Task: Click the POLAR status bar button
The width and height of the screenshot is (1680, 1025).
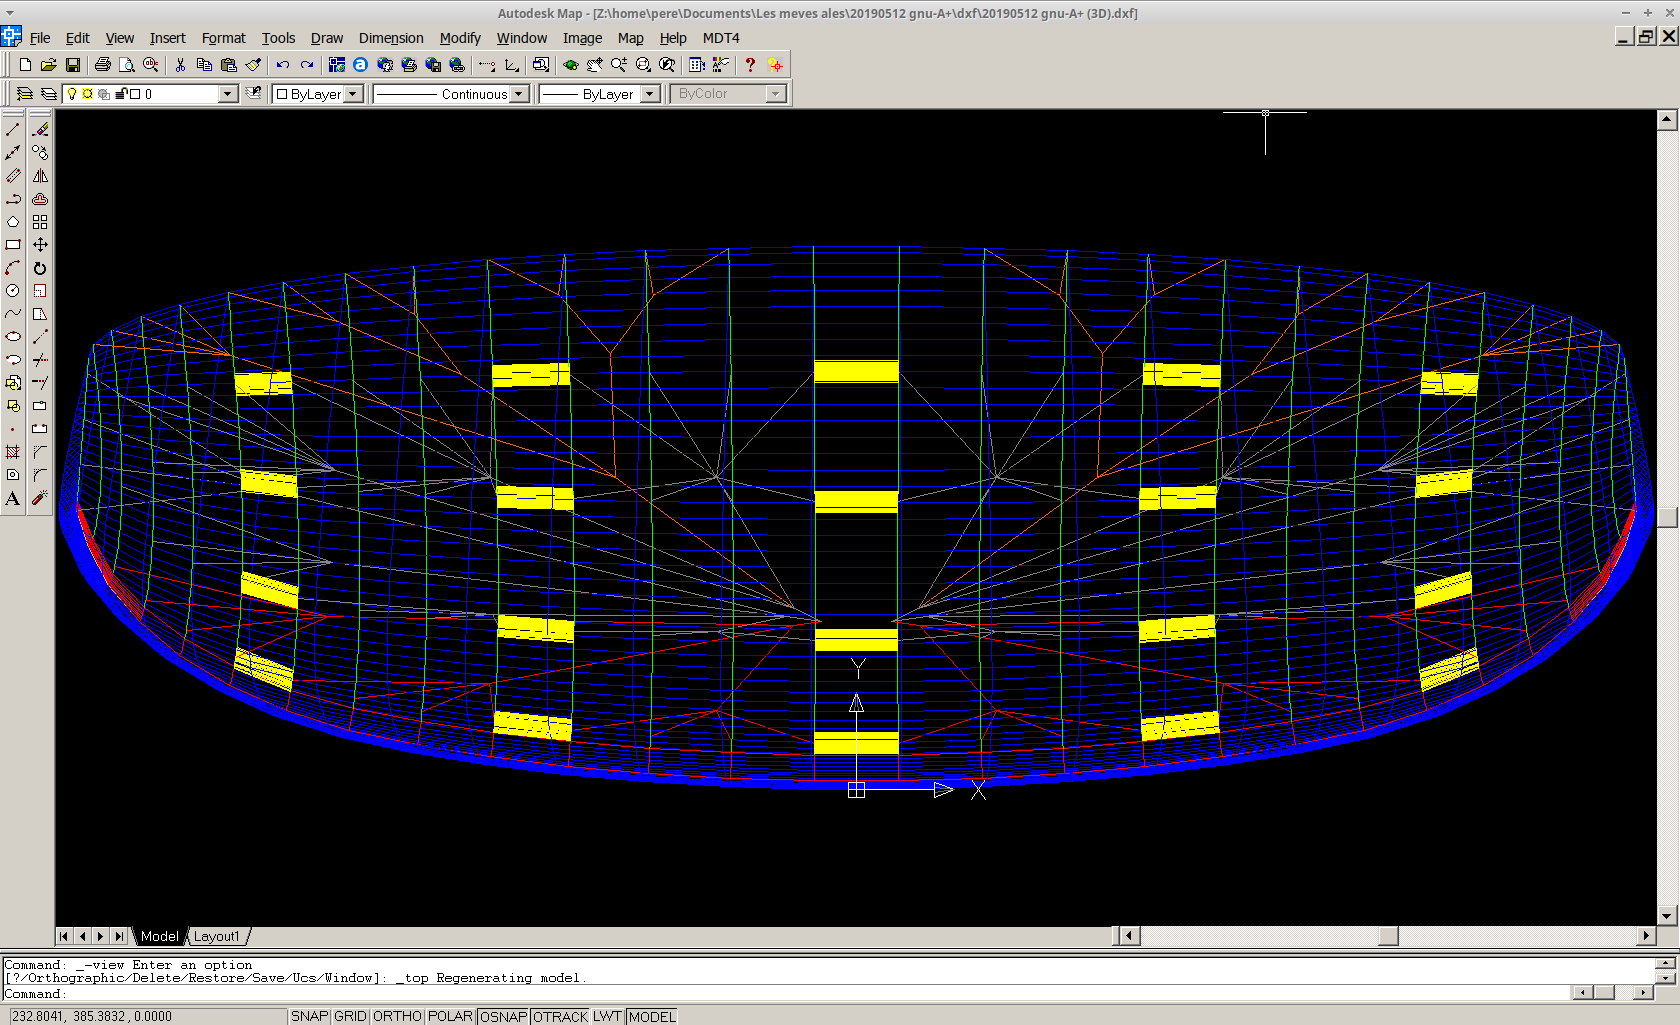Action: (450, 1016)
